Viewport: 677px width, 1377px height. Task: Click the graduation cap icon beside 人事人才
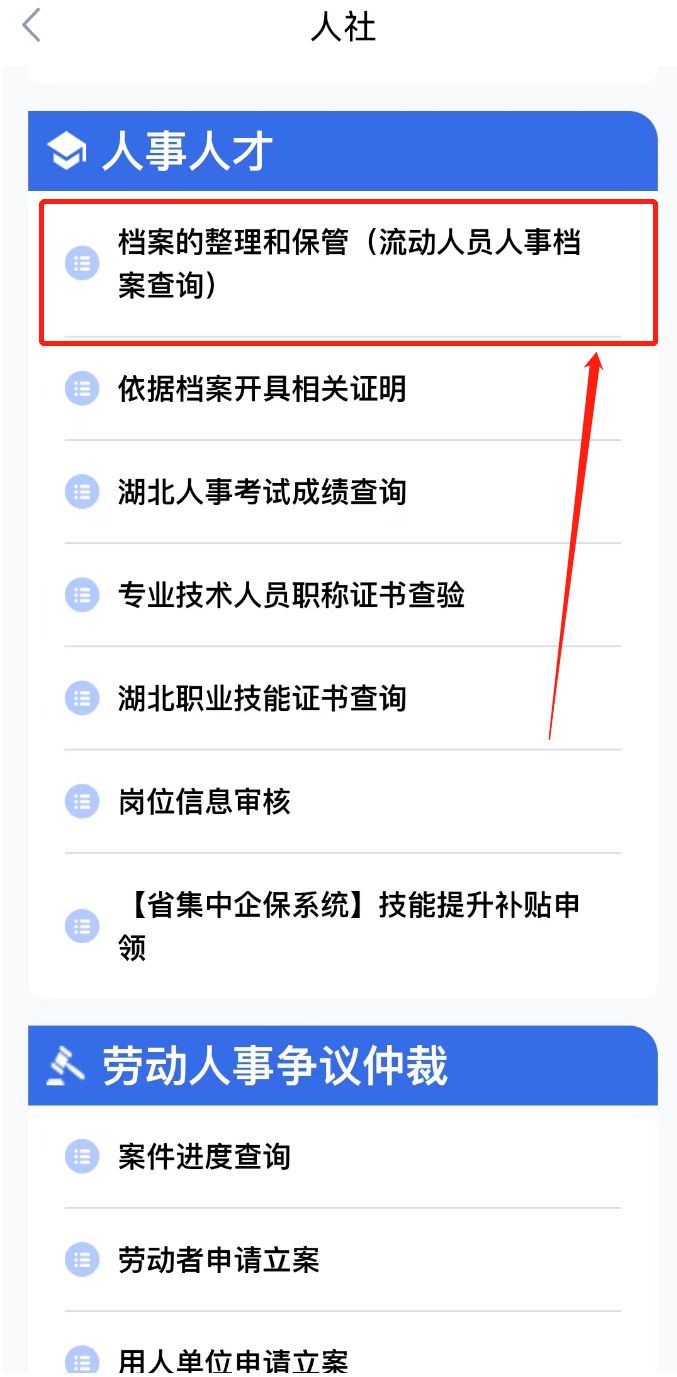click(67, 152)
